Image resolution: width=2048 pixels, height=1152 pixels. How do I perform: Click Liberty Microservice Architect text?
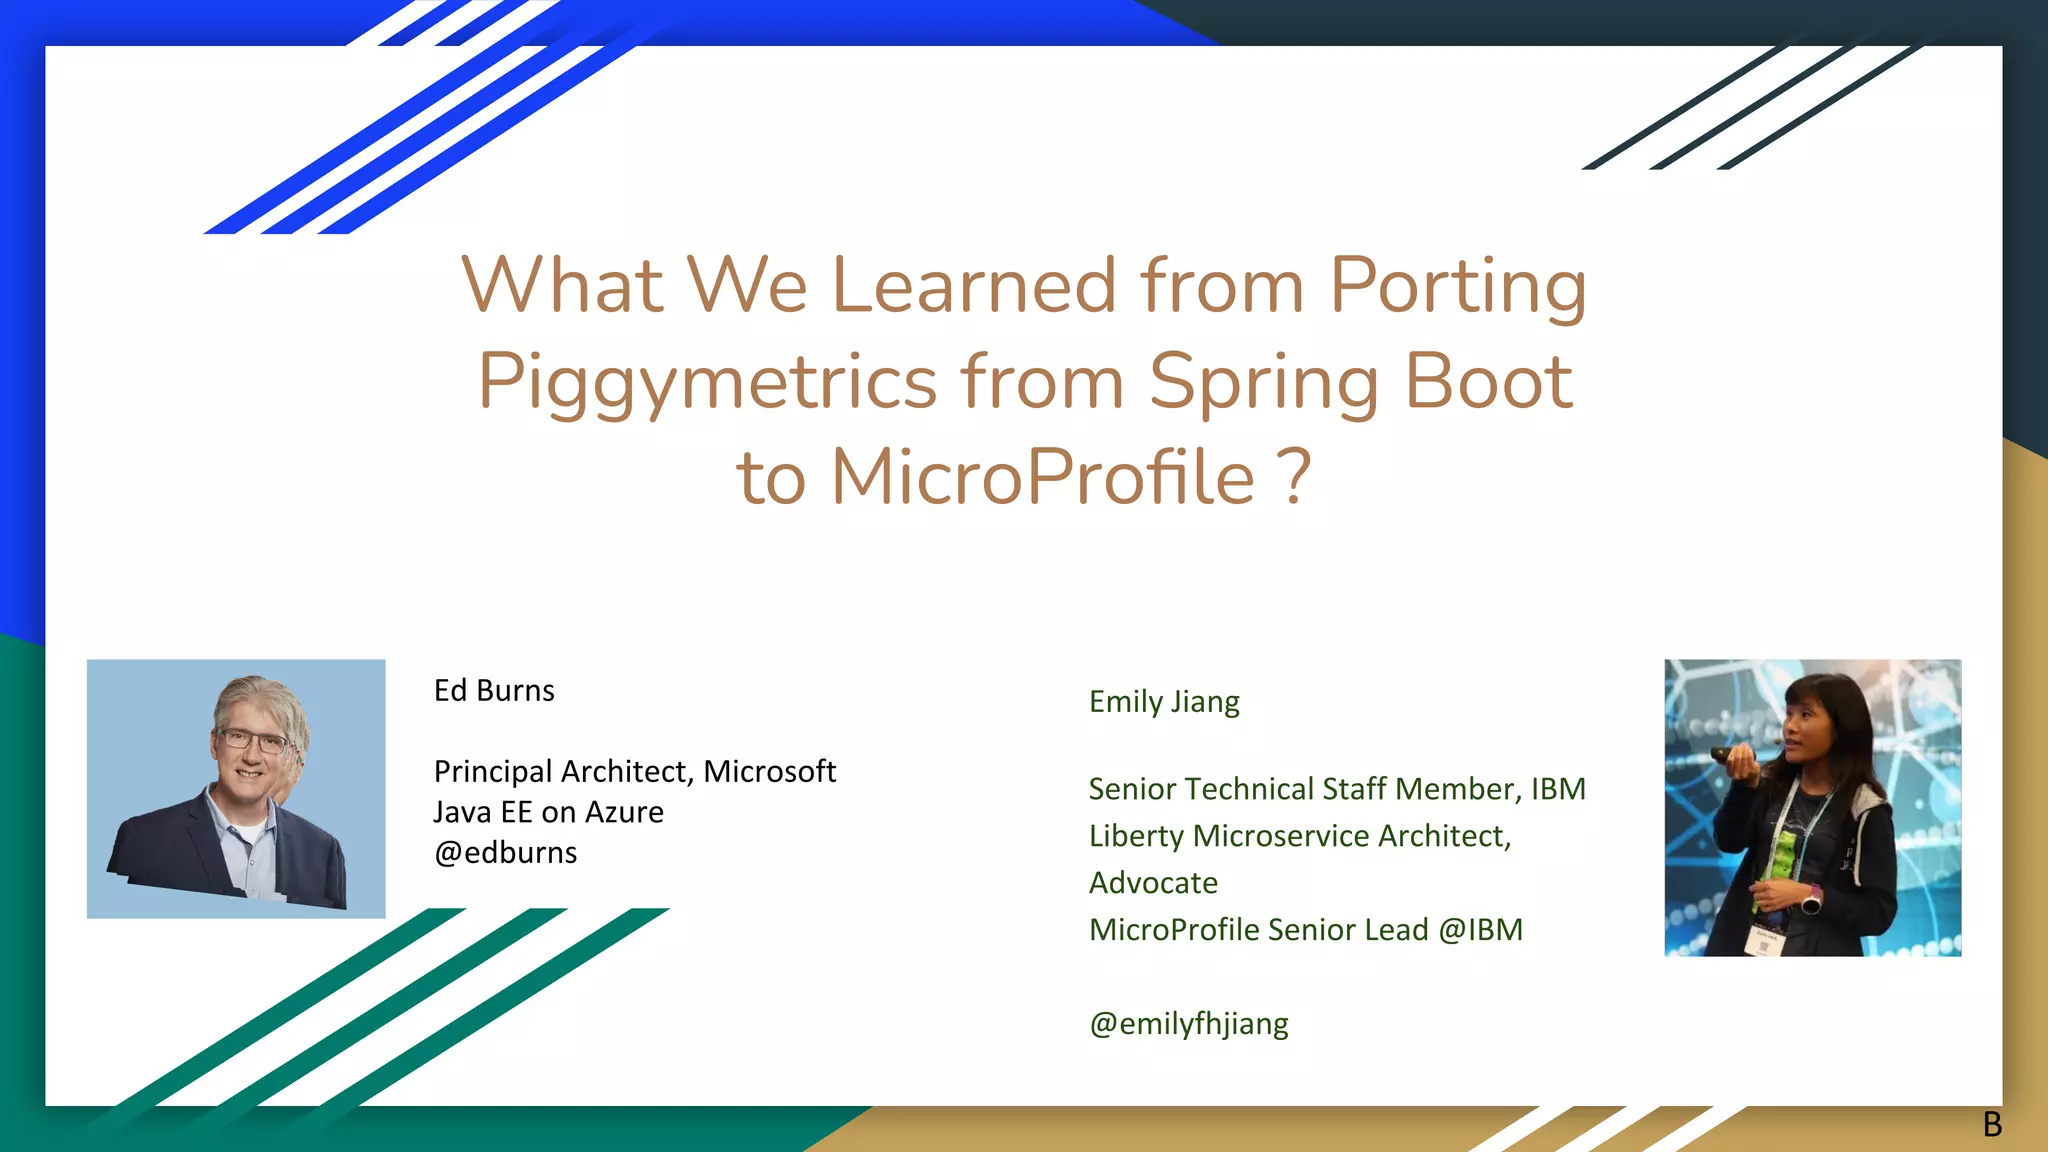click(x=1299, y=836)
